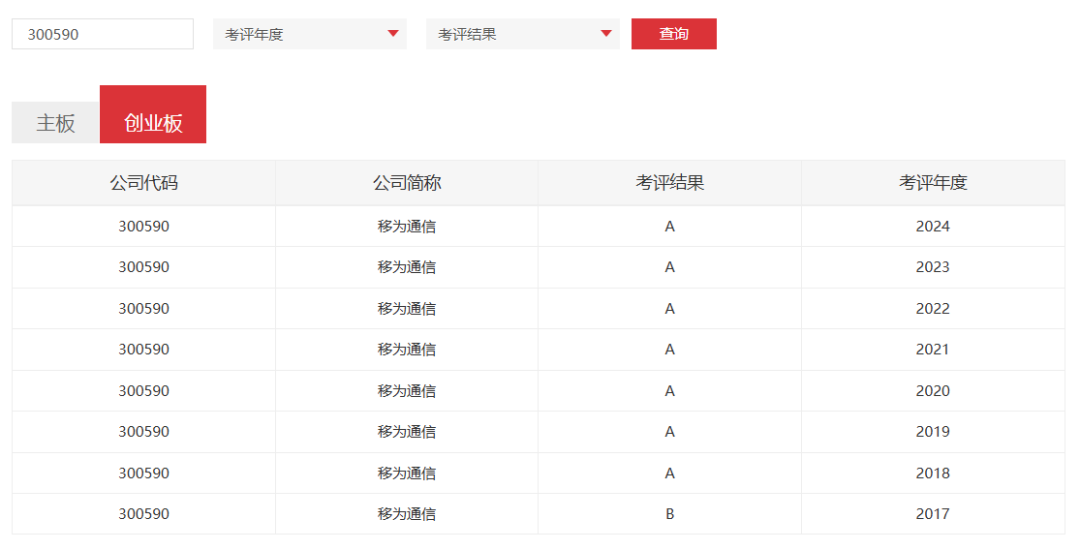The height and width of the screenshot is (550, 1080).
Task: Click the red 查询 button
Action: [x=674, y=34]
